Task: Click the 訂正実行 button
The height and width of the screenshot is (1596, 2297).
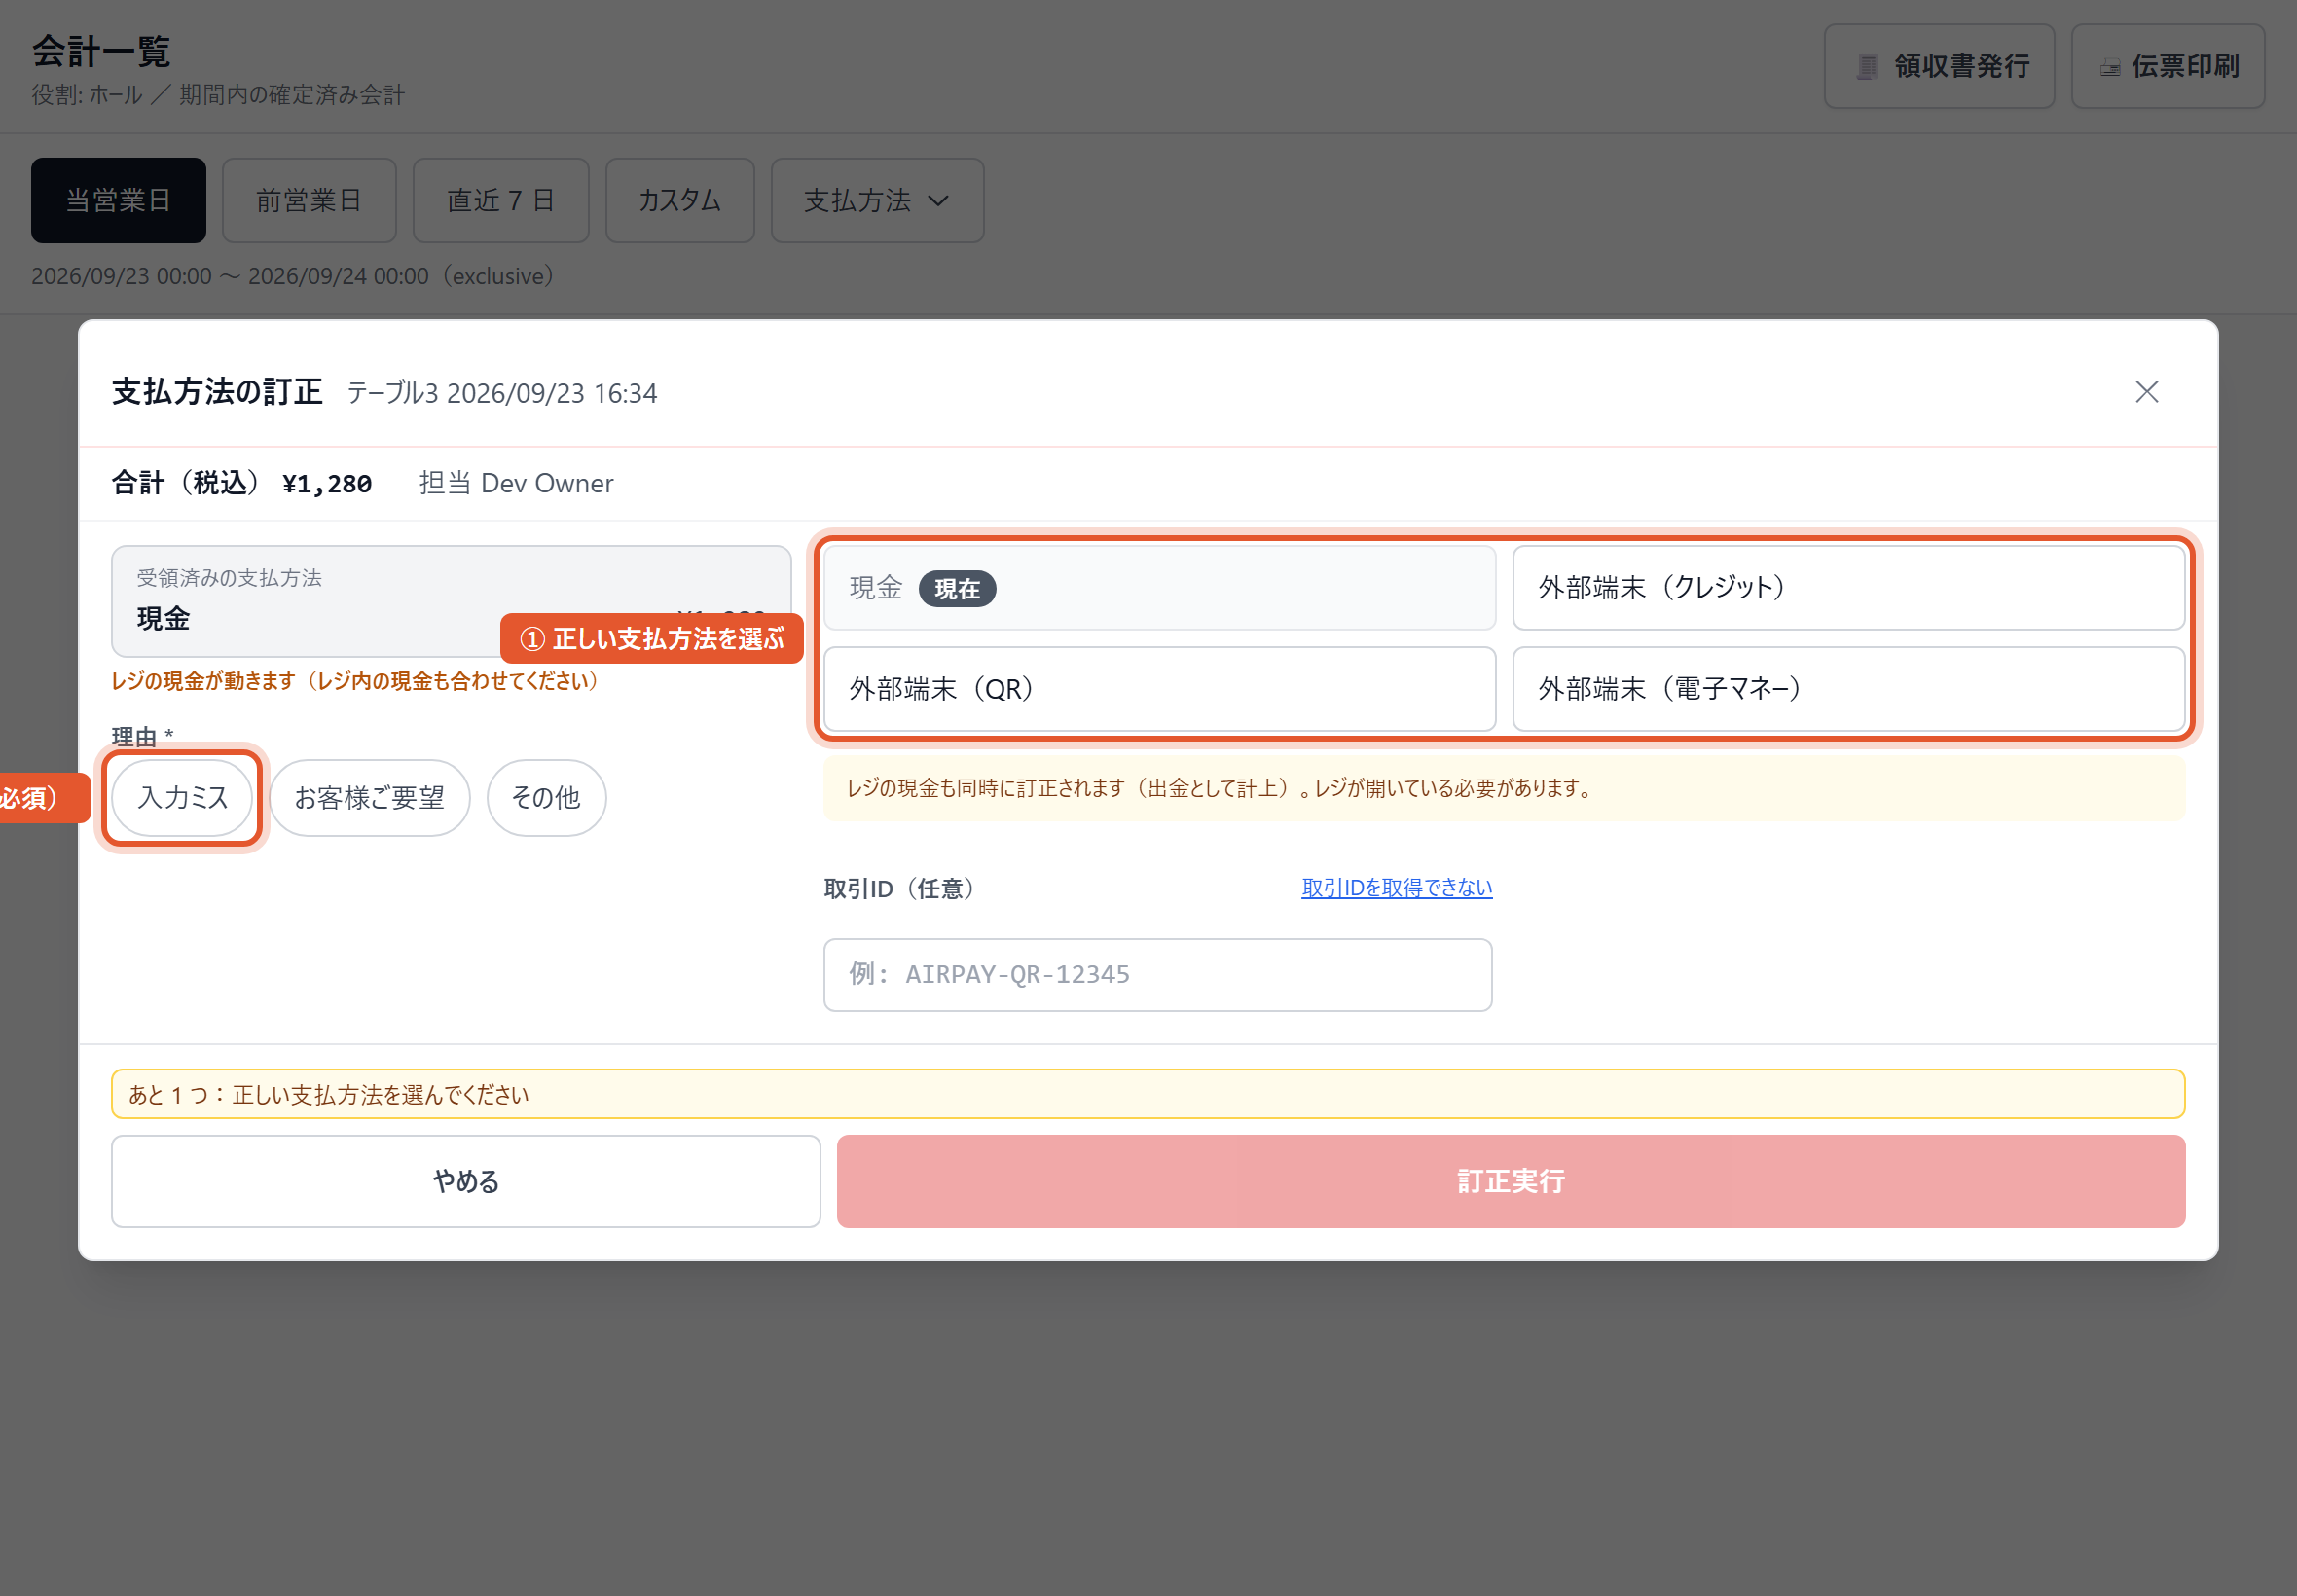Action: click(x=1510, y=1181)
